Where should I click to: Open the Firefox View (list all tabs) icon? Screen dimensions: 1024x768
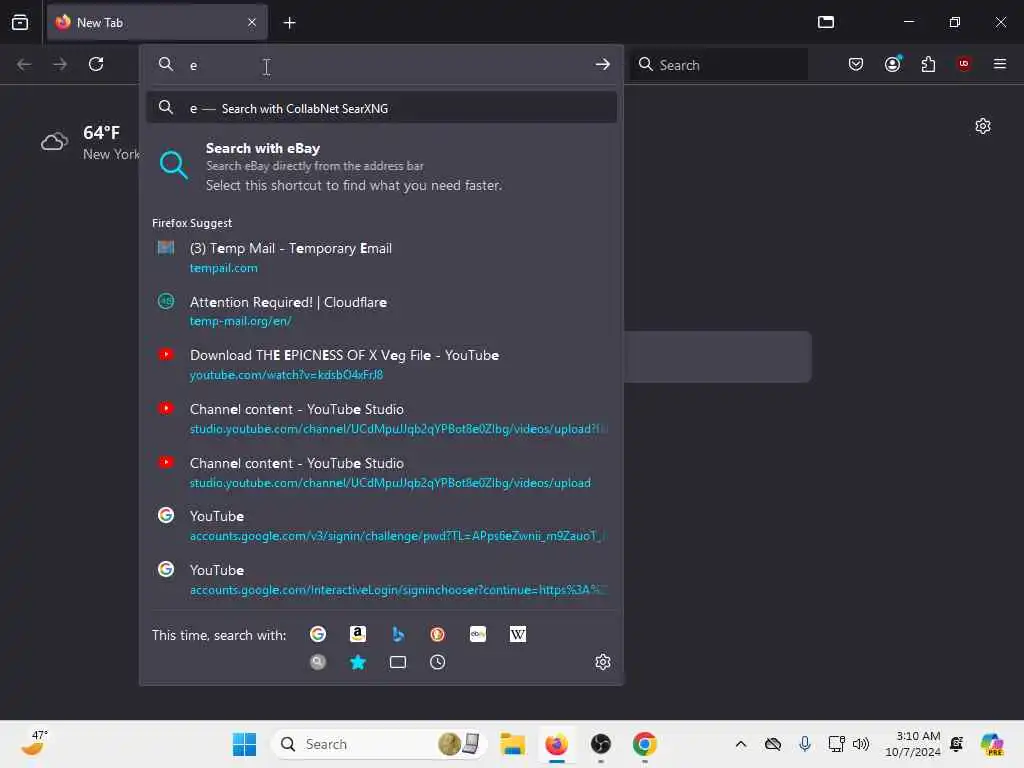point(20,22)
